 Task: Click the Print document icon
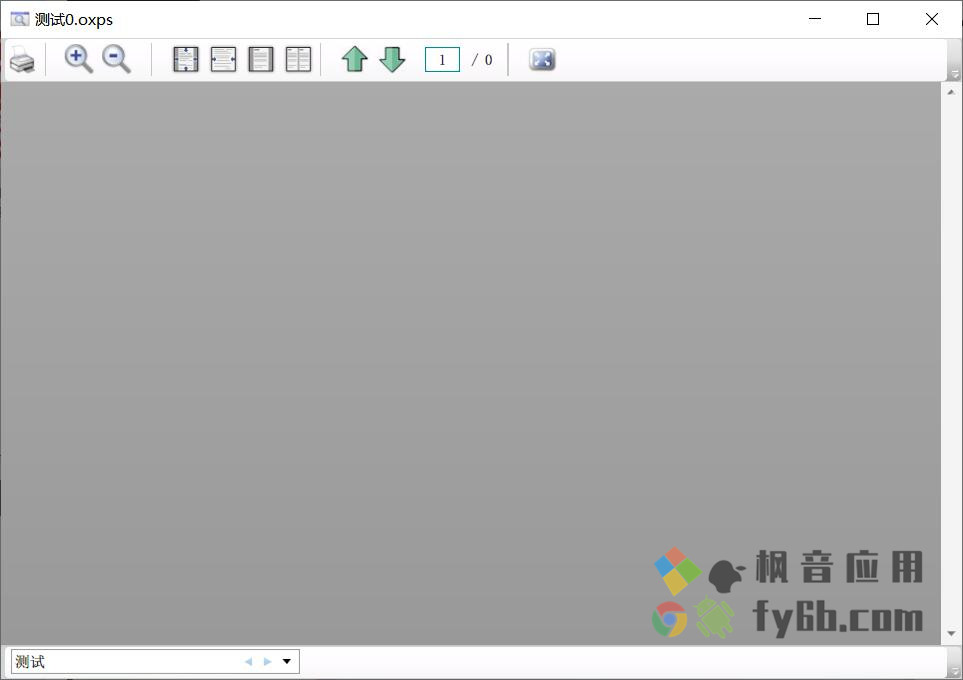22,60
